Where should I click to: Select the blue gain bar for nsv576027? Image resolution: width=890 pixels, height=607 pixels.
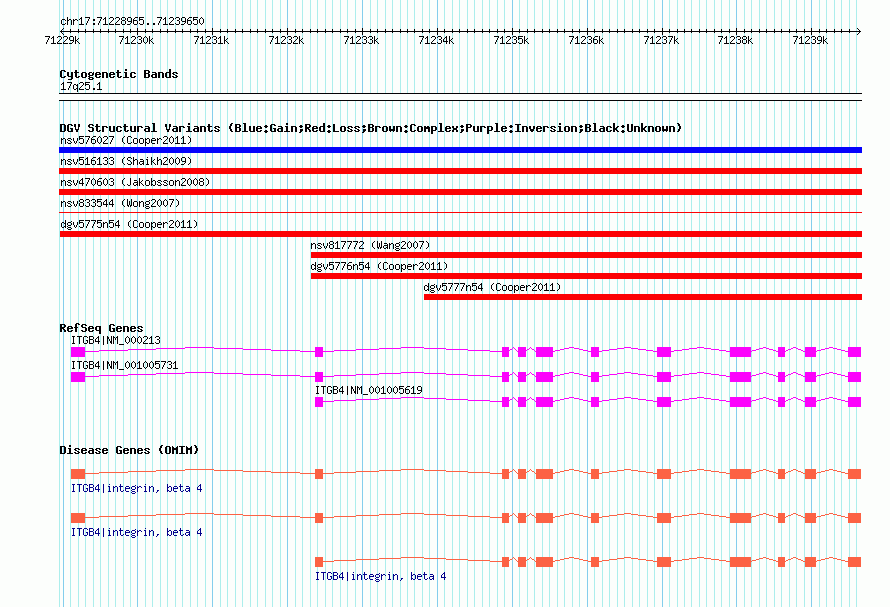point(460,150)
